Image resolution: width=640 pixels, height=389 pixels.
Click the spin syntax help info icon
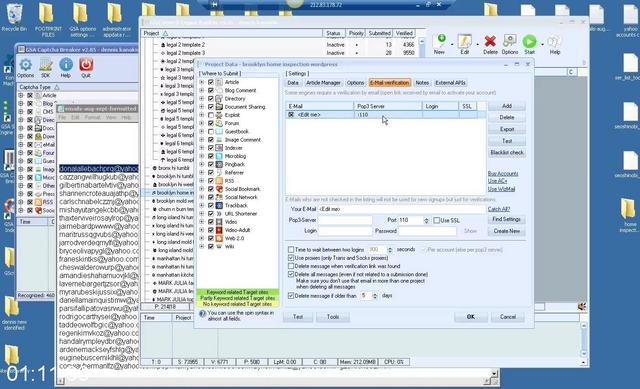click(x=202, y=313)
